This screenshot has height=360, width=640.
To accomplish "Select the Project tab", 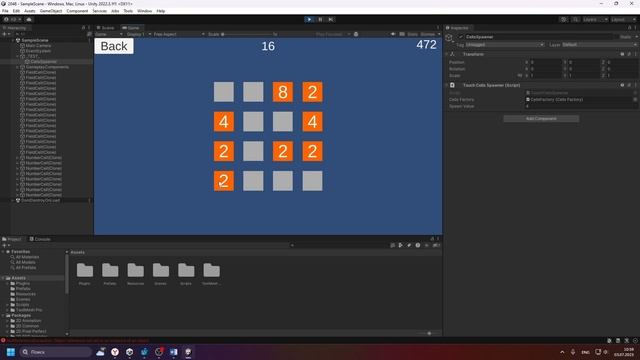I will coord(12,239).
